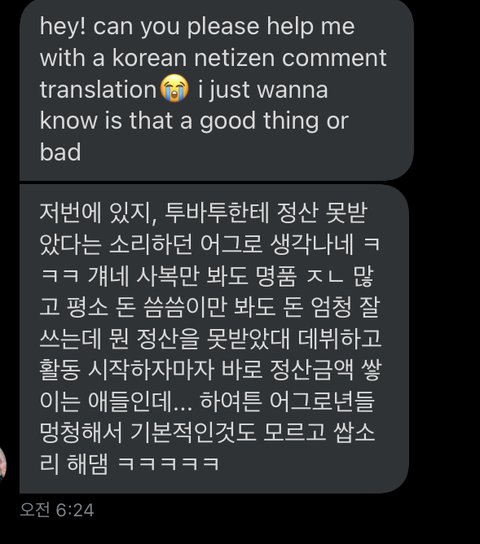Click the word hey! starting the first message
Screen dimensions: 480x544
click(62, 27)
